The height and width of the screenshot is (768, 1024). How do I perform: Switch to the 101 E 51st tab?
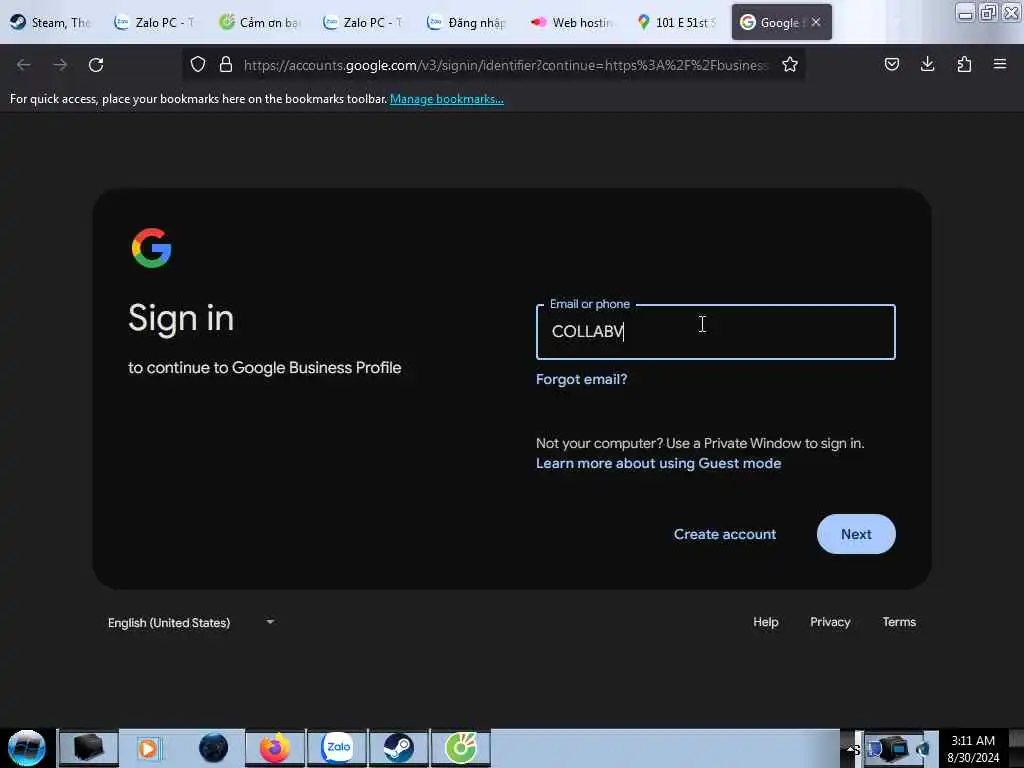coord(677,22)
